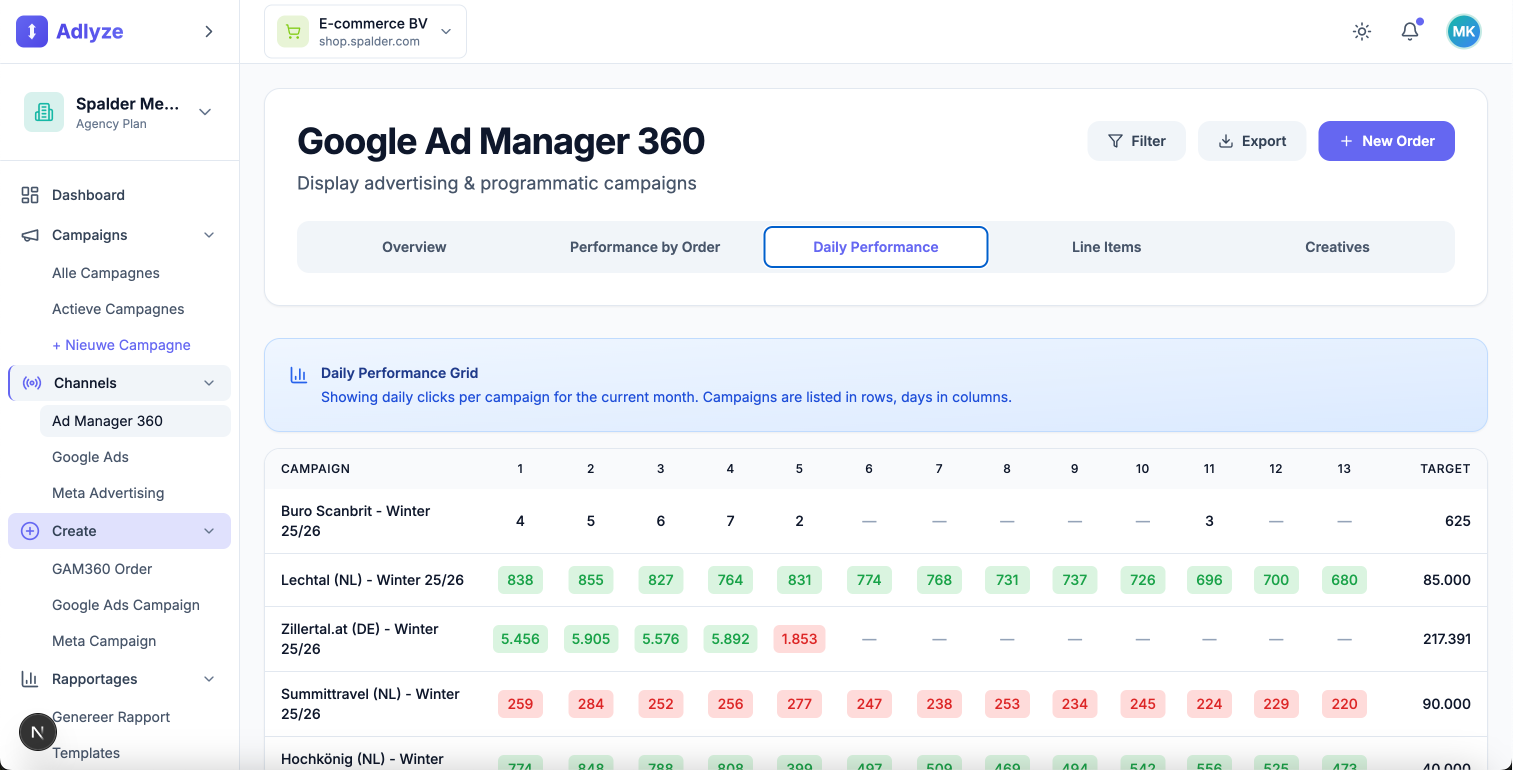Click the notification bell
Screen dimensions: 1513x770
coord(1410,31)
